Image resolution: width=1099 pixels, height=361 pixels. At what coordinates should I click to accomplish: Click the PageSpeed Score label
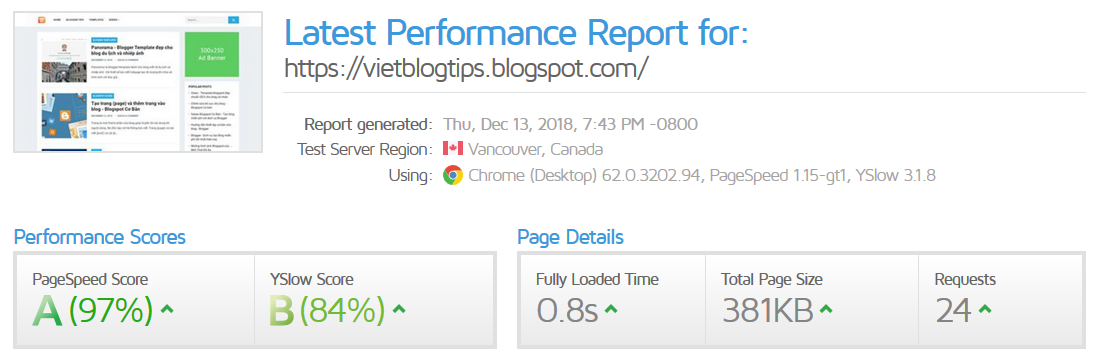90,279
